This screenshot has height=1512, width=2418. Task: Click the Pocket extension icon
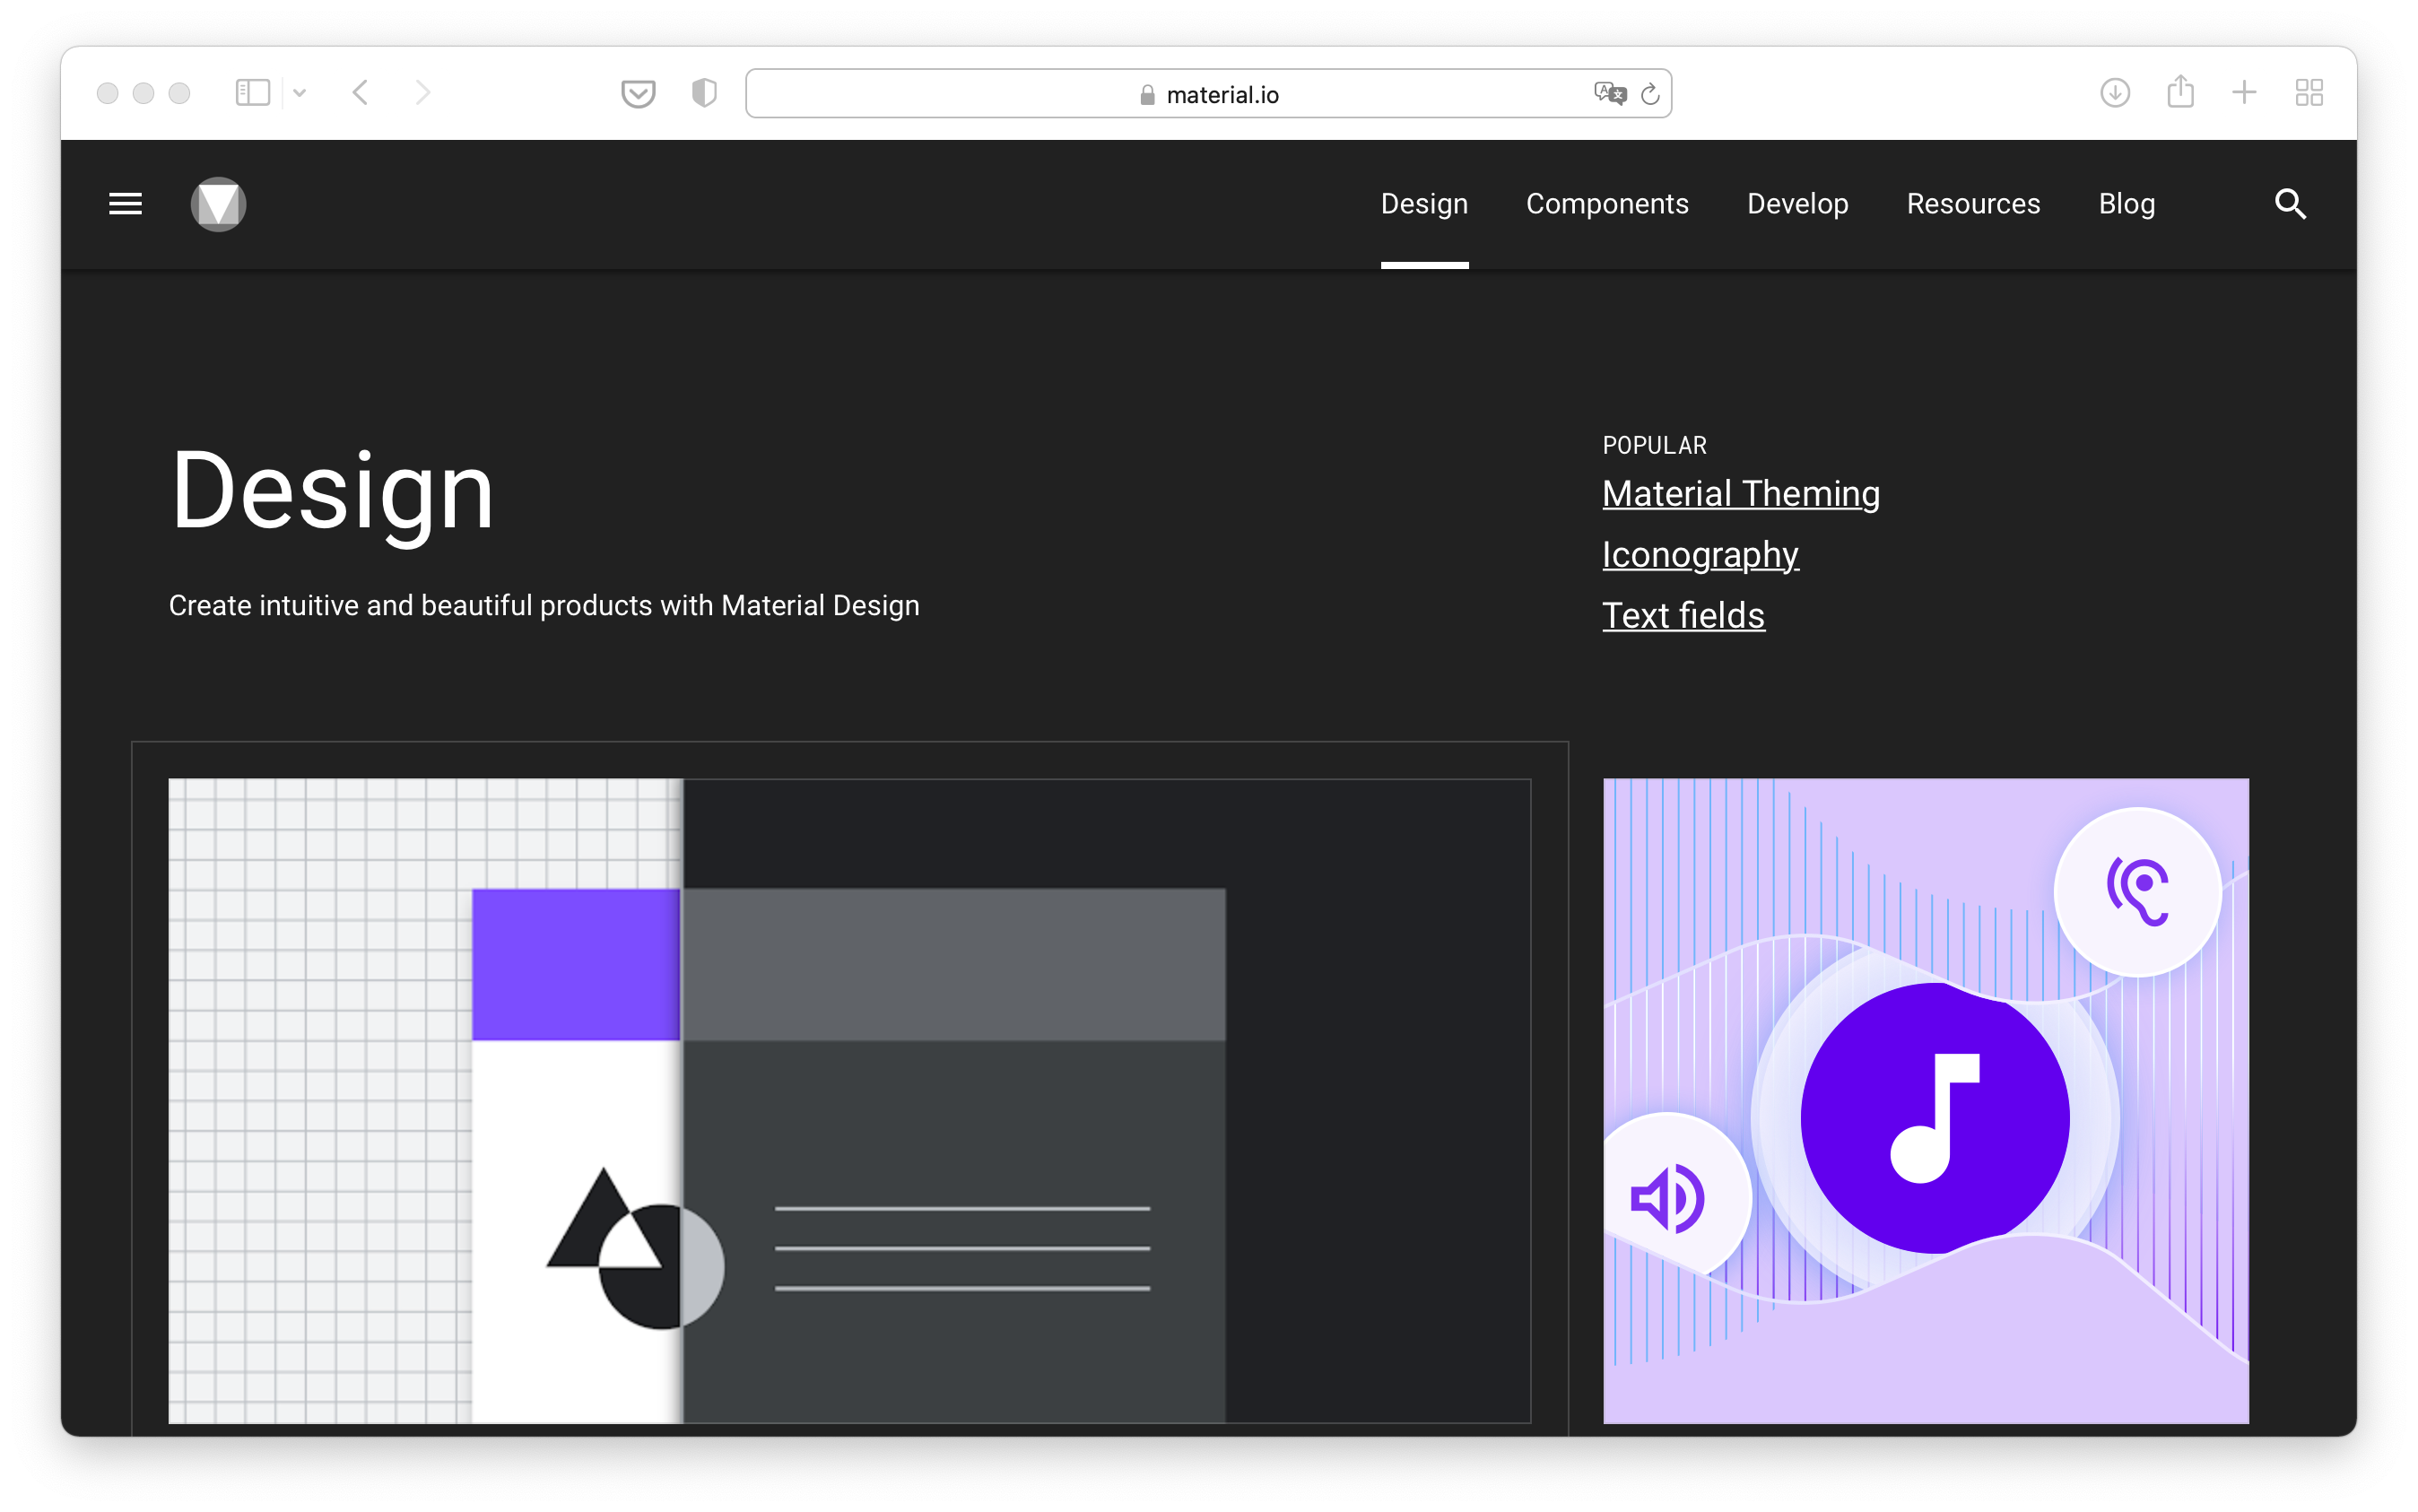click(x=638, y=93)
